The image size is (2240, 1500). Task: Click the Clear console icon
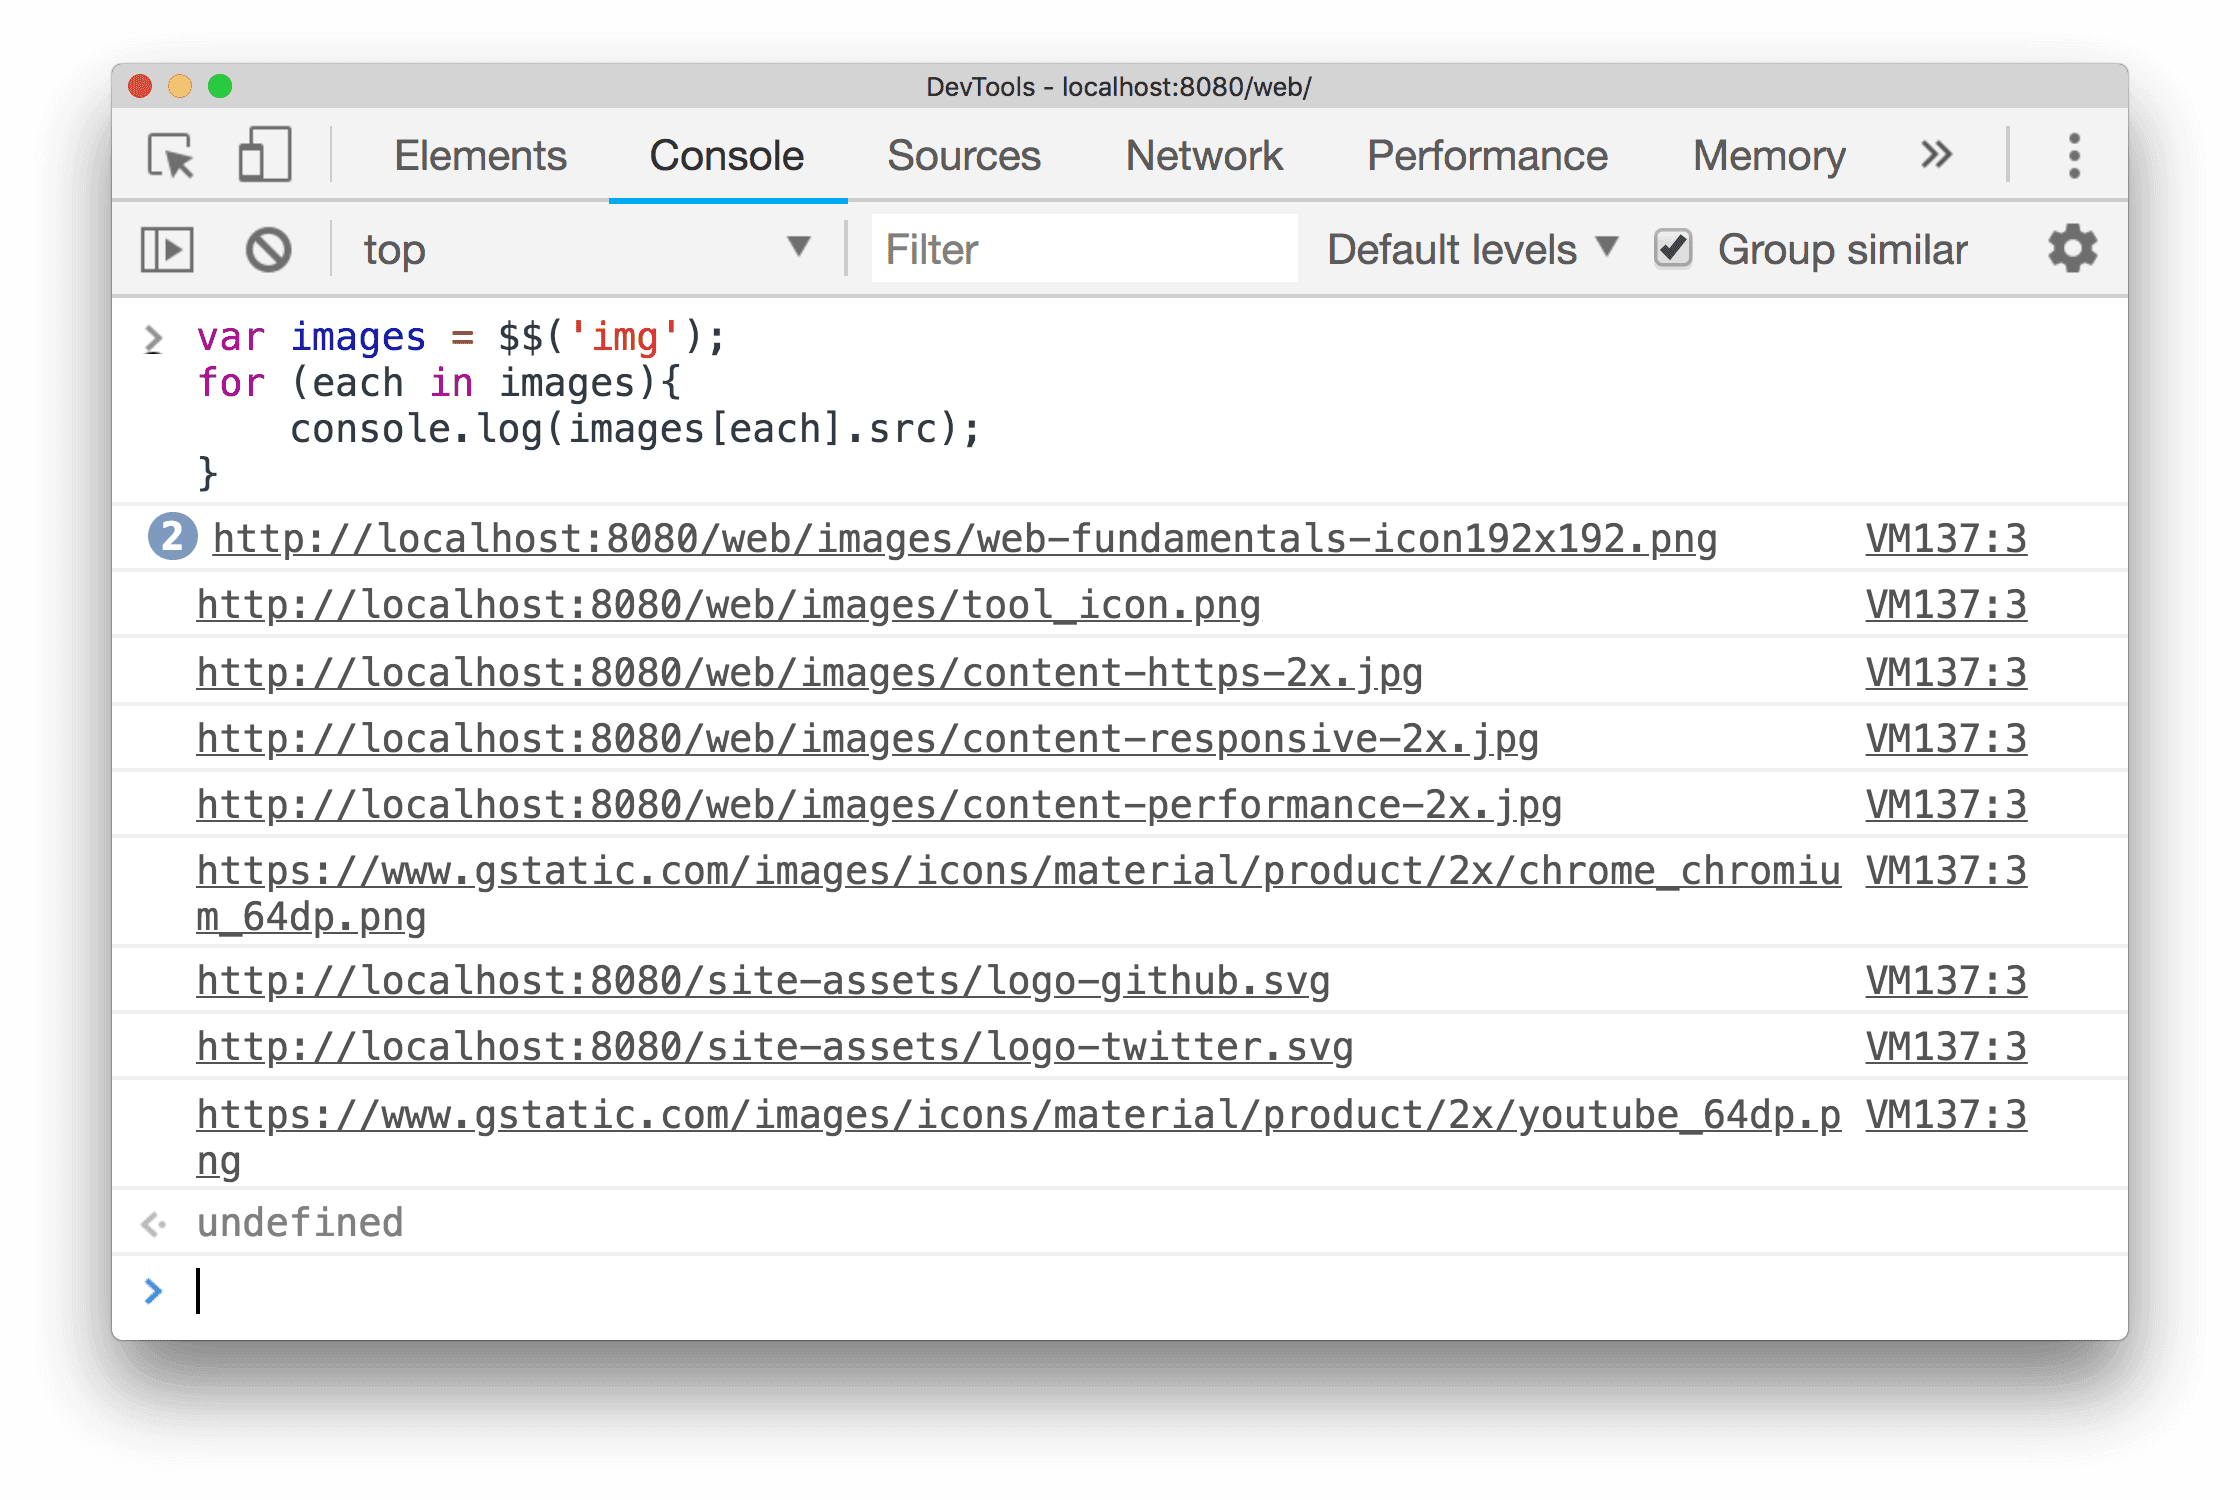click(266, 249)
